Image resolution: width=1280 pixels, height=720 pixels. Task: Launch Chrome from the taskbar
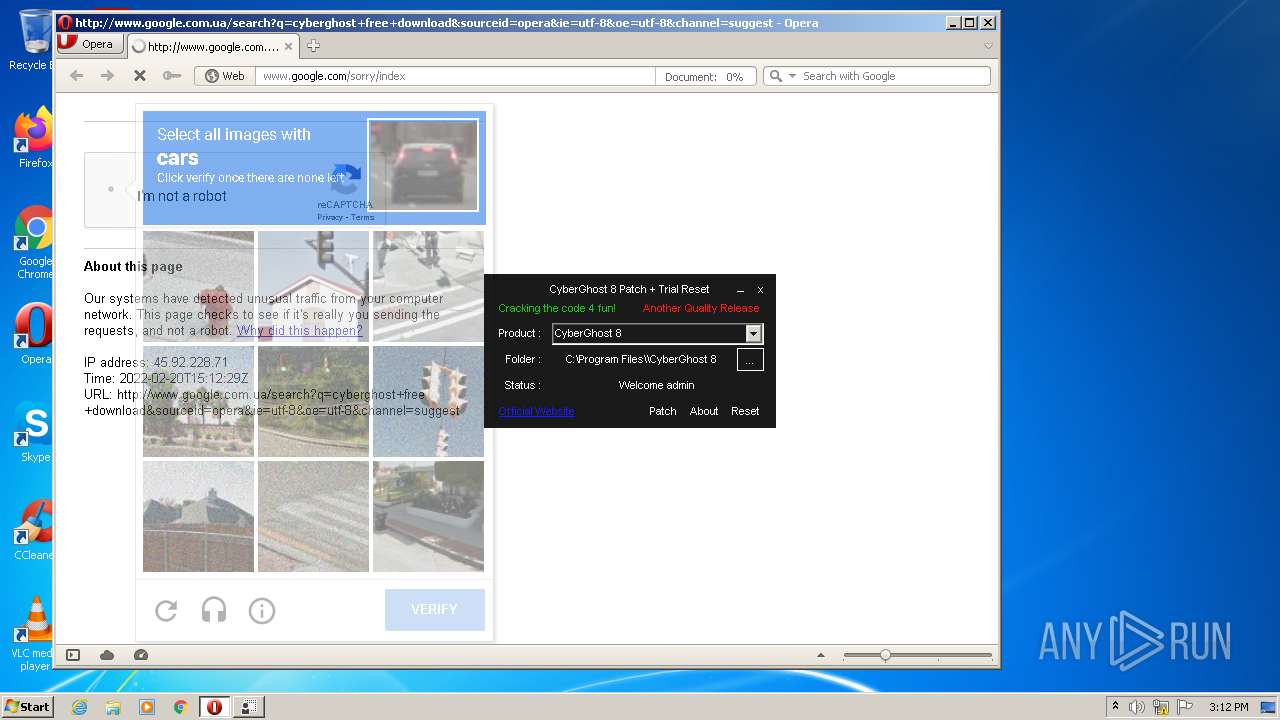(181, 707)
